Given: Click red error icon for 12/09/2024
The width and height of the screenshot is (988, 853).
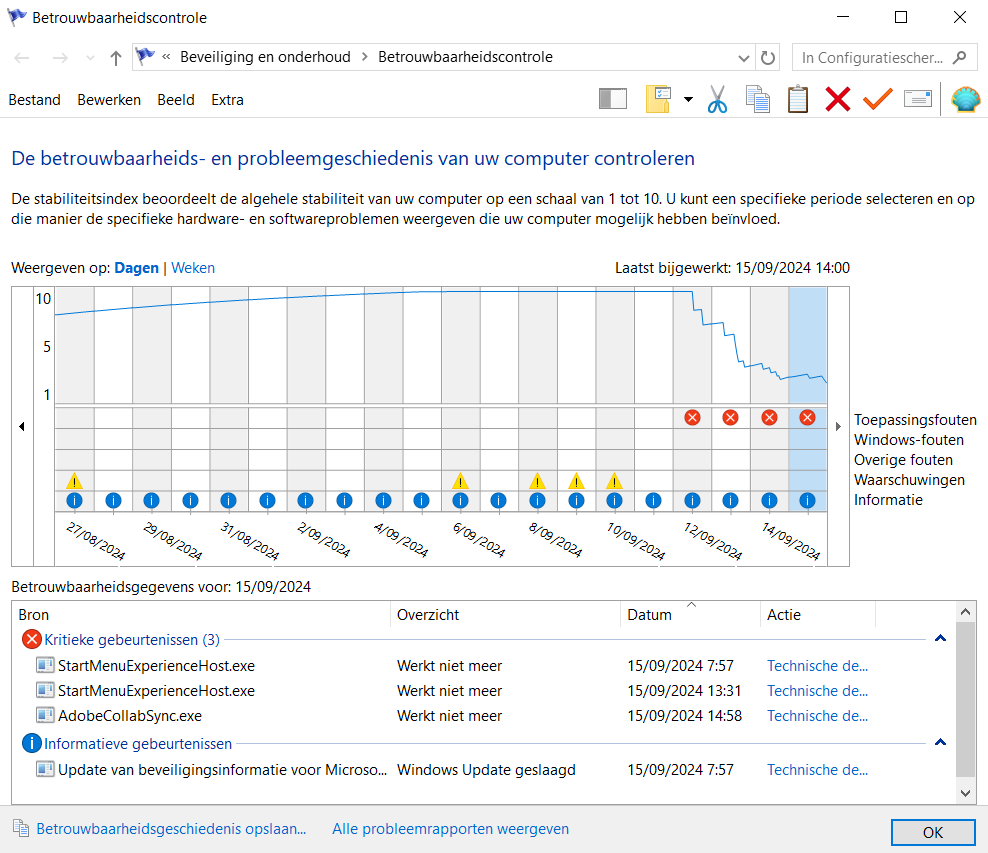Looking at the screenshot, I should (692, 418).
